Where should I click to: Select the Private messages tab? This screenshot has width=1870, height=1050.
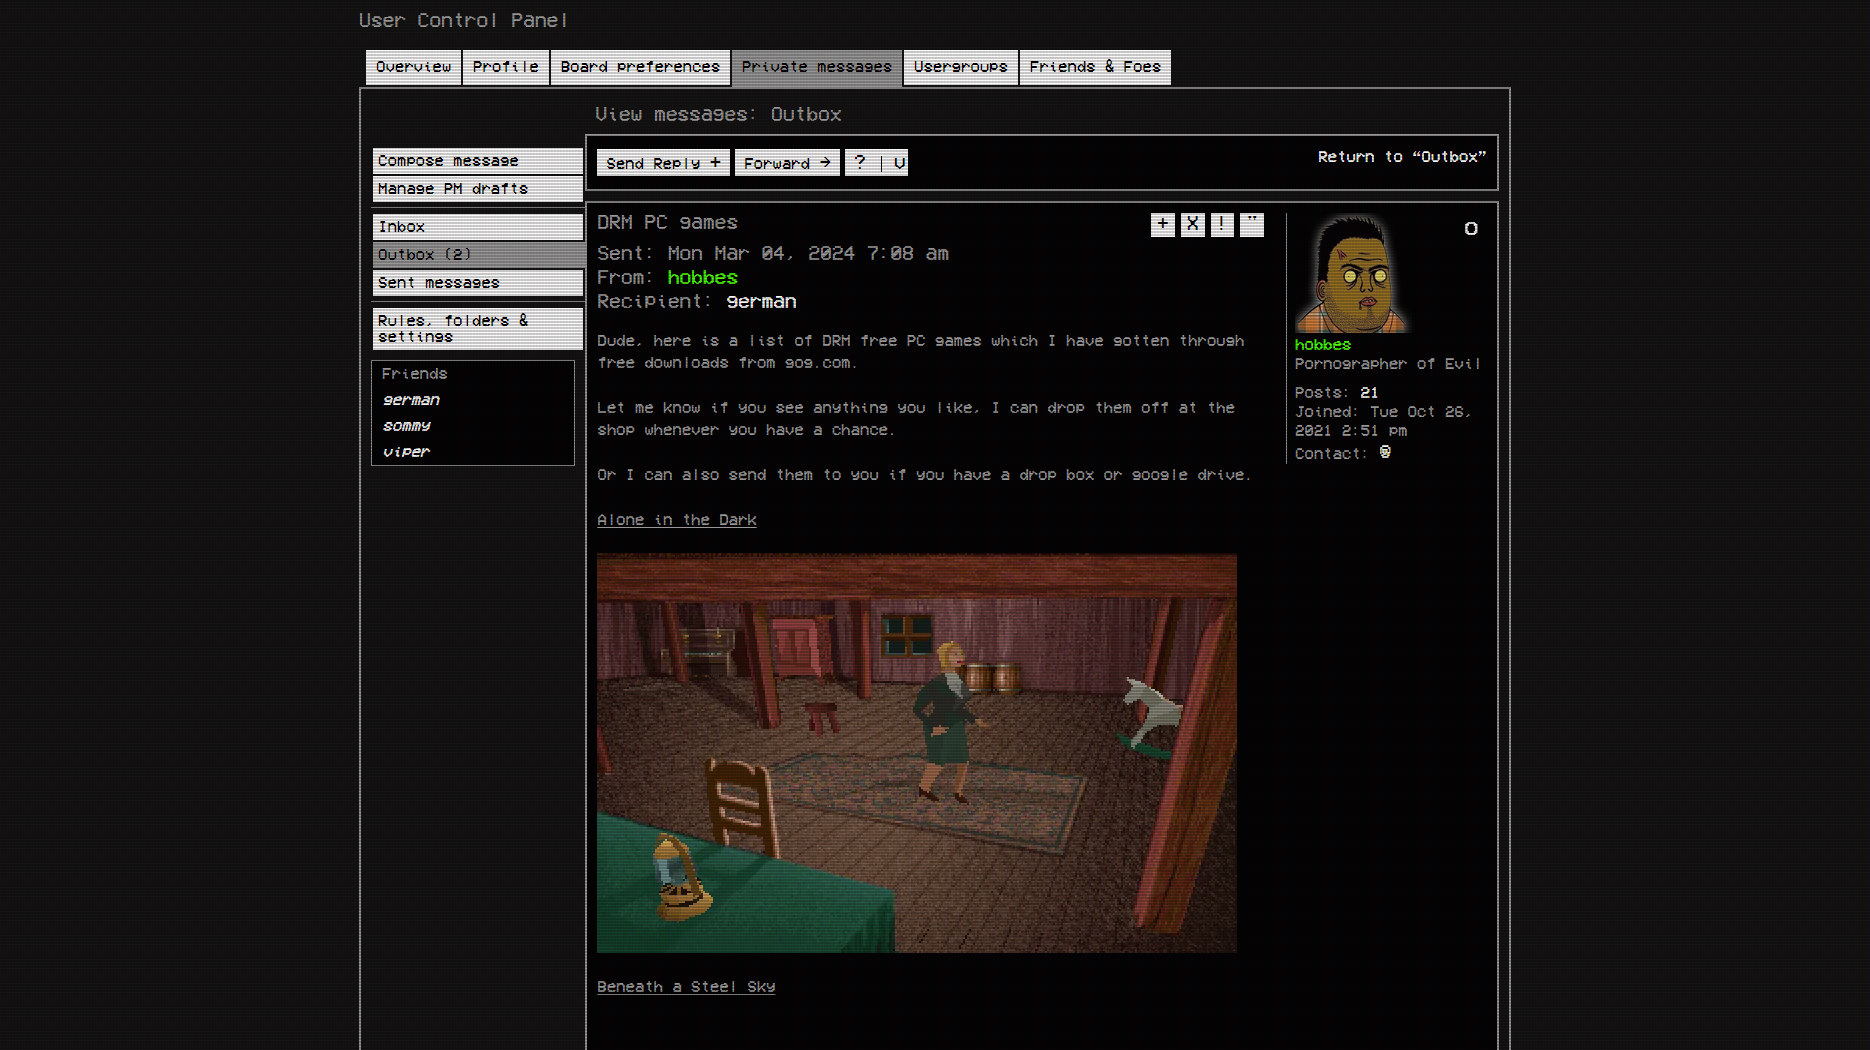pos(817,67)
